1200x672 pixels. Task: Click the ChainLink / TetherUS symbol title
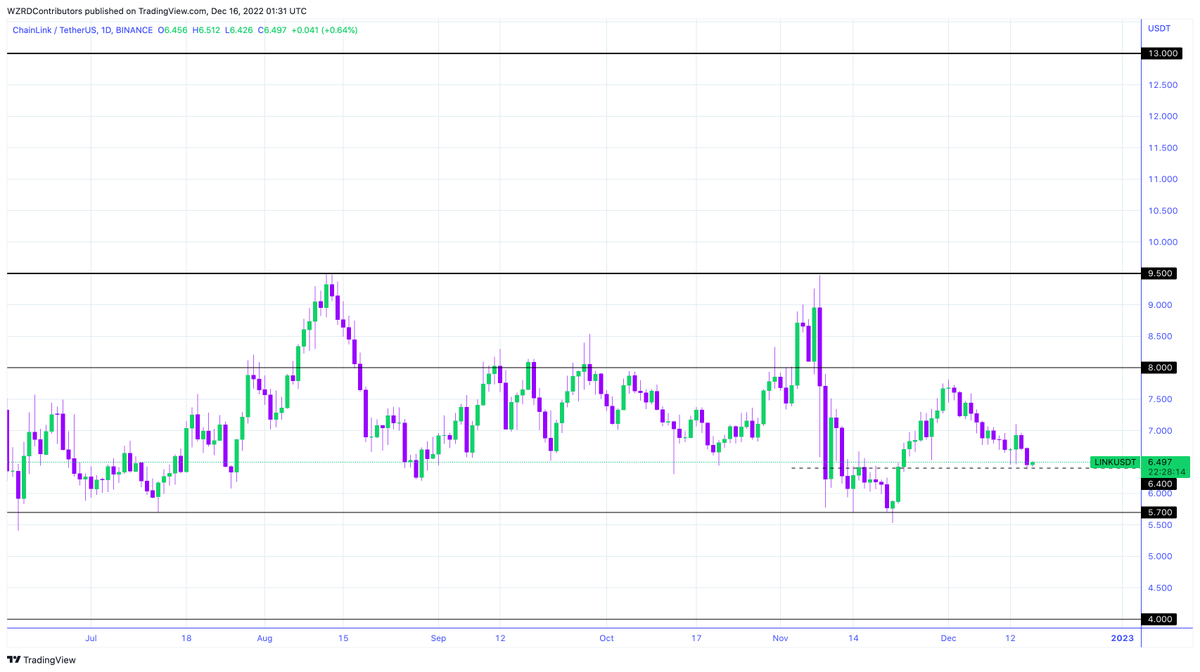coord(82,30)
